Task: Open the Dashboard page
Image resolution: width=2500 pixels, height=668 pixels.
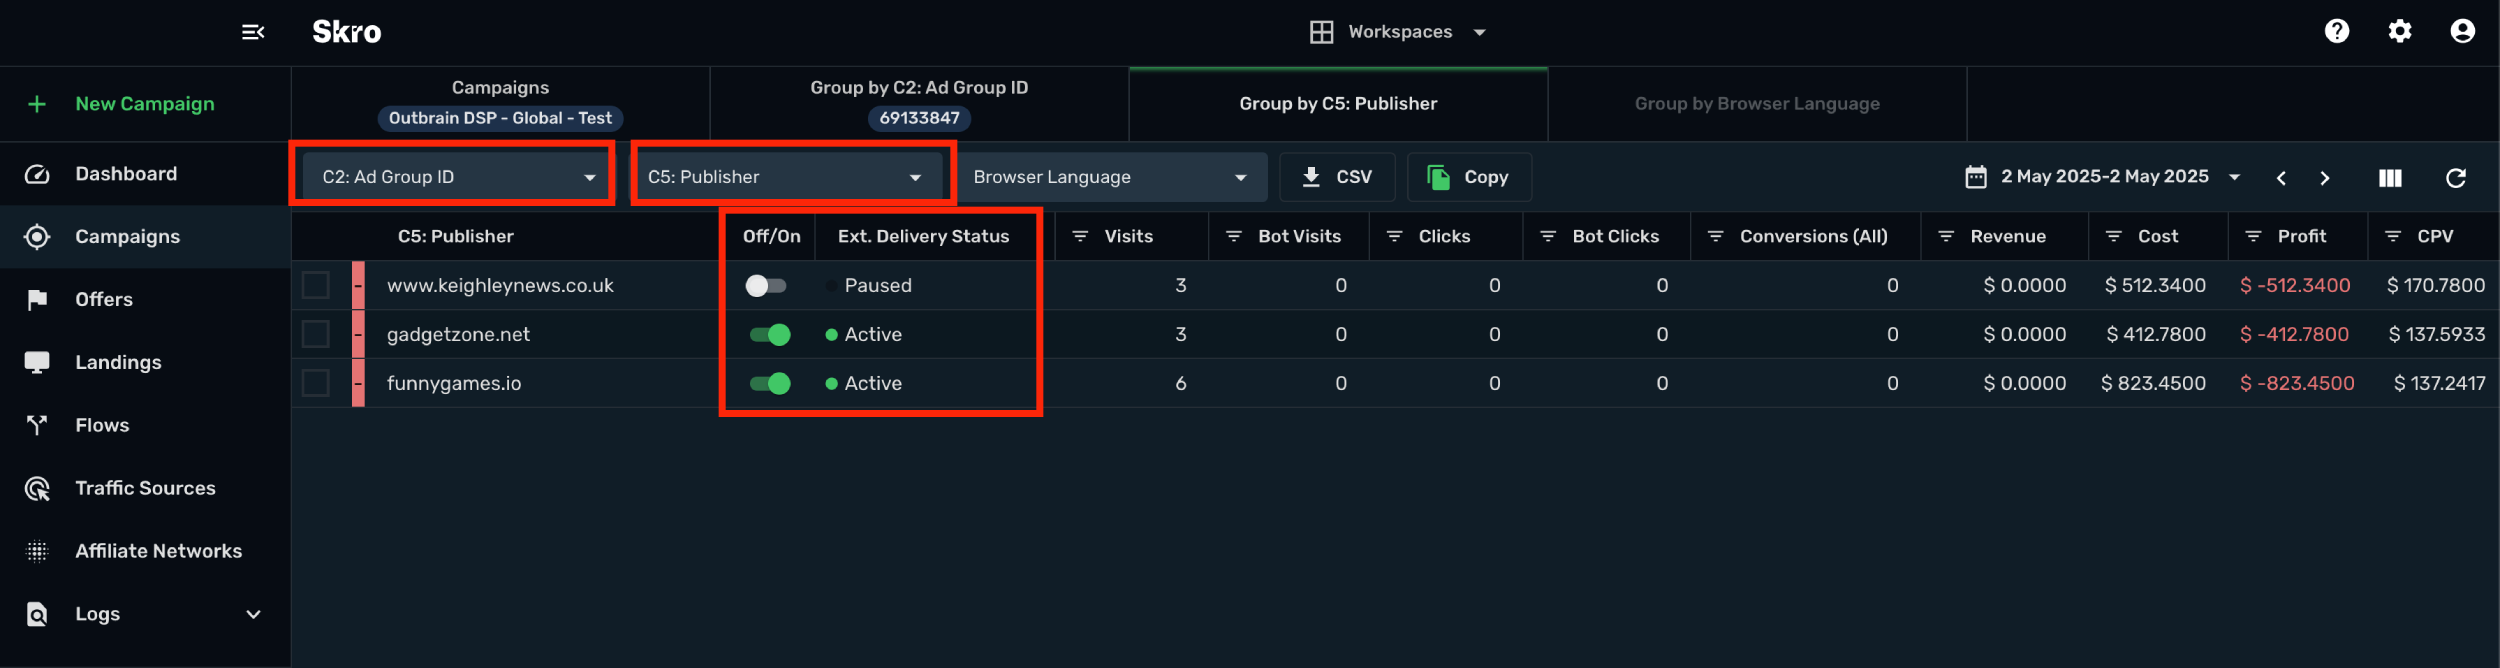Action: (146, 174)
